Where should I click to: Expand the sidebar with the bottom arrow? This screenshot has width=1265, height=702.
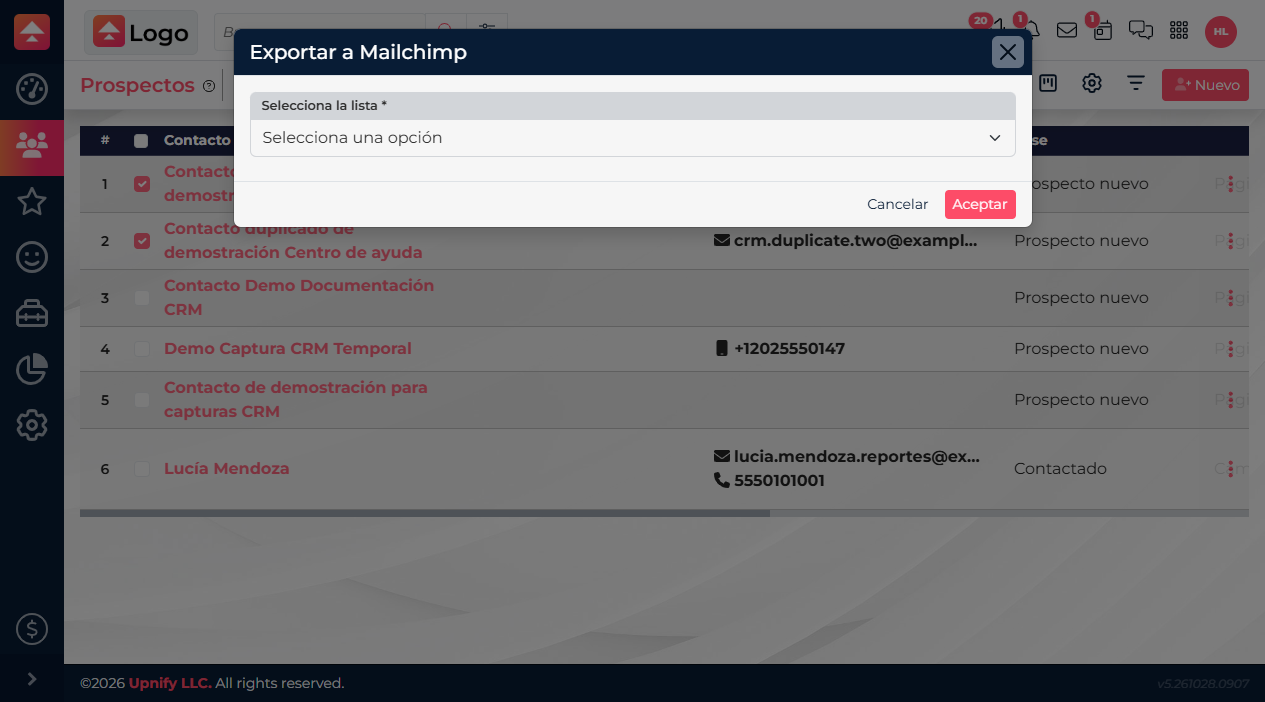(32, 679)
